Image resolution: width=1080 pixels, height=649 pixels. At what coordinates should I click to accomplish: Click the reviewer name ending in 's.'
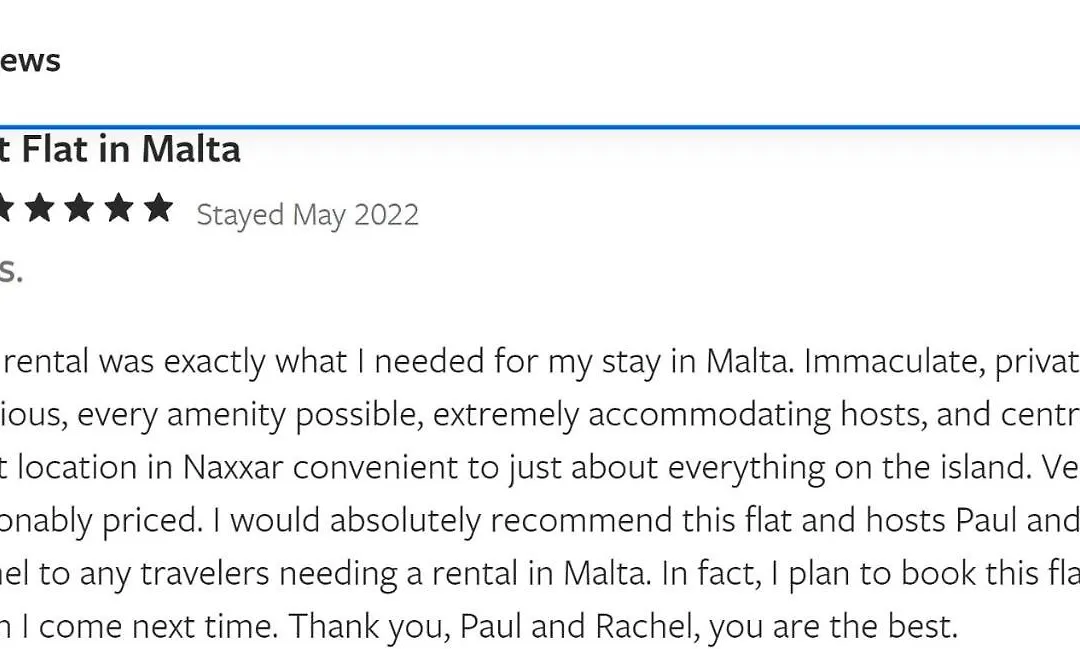[11, 271]
